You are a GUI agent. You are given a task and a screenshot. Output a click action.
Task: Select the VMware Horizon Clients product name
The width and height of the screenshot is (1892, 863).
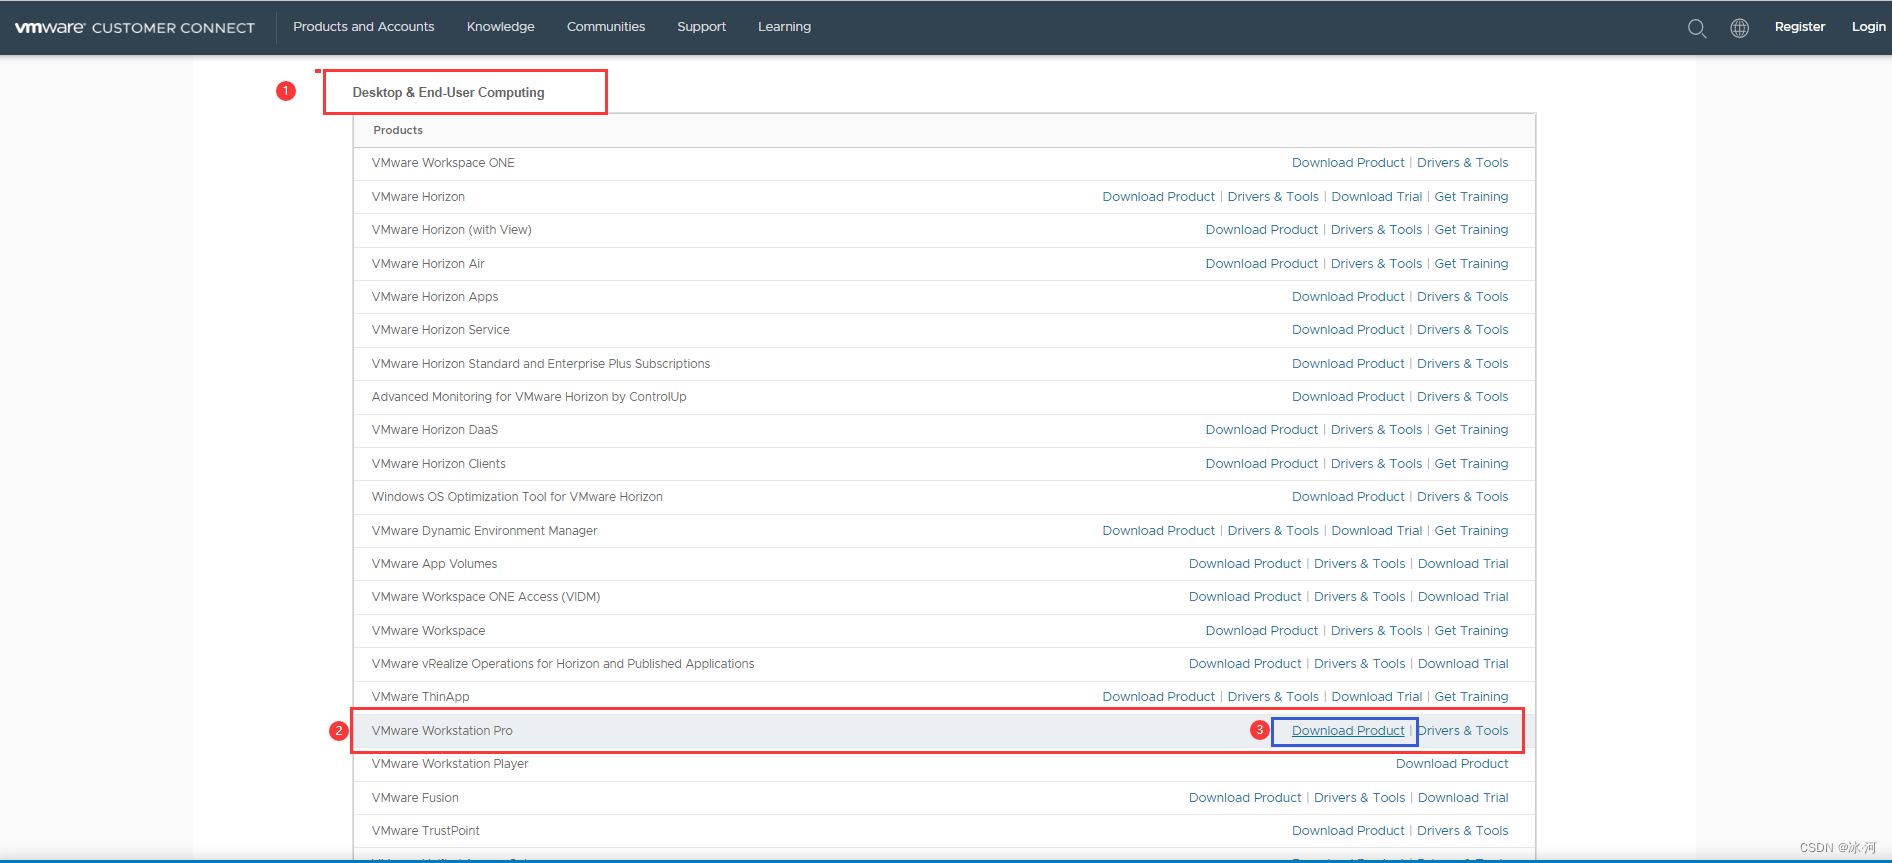(439, 464)
